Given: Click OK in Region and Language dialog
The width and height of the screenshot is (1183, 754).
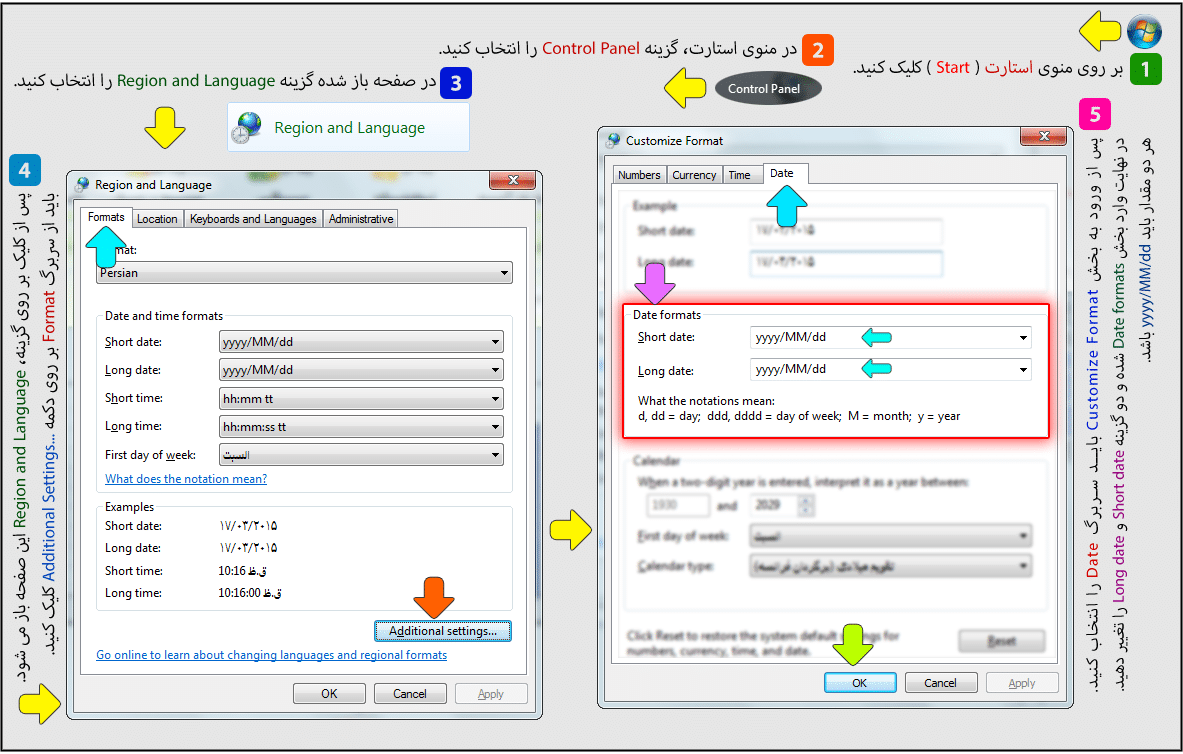Looking at the screenshot, I should tap(329, 694).
